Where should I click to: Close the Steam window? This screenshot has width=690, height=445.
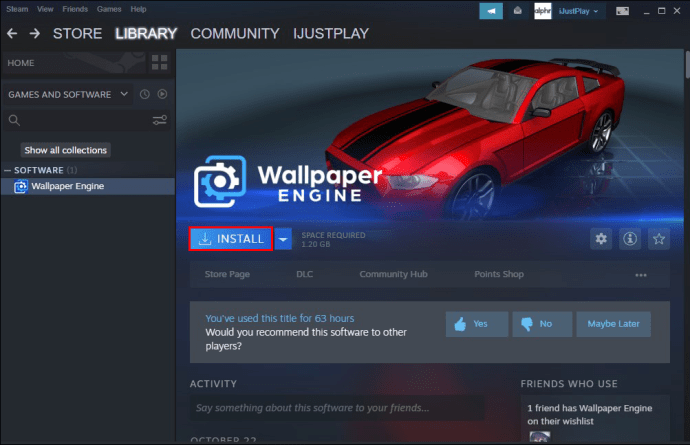[677, 11]
